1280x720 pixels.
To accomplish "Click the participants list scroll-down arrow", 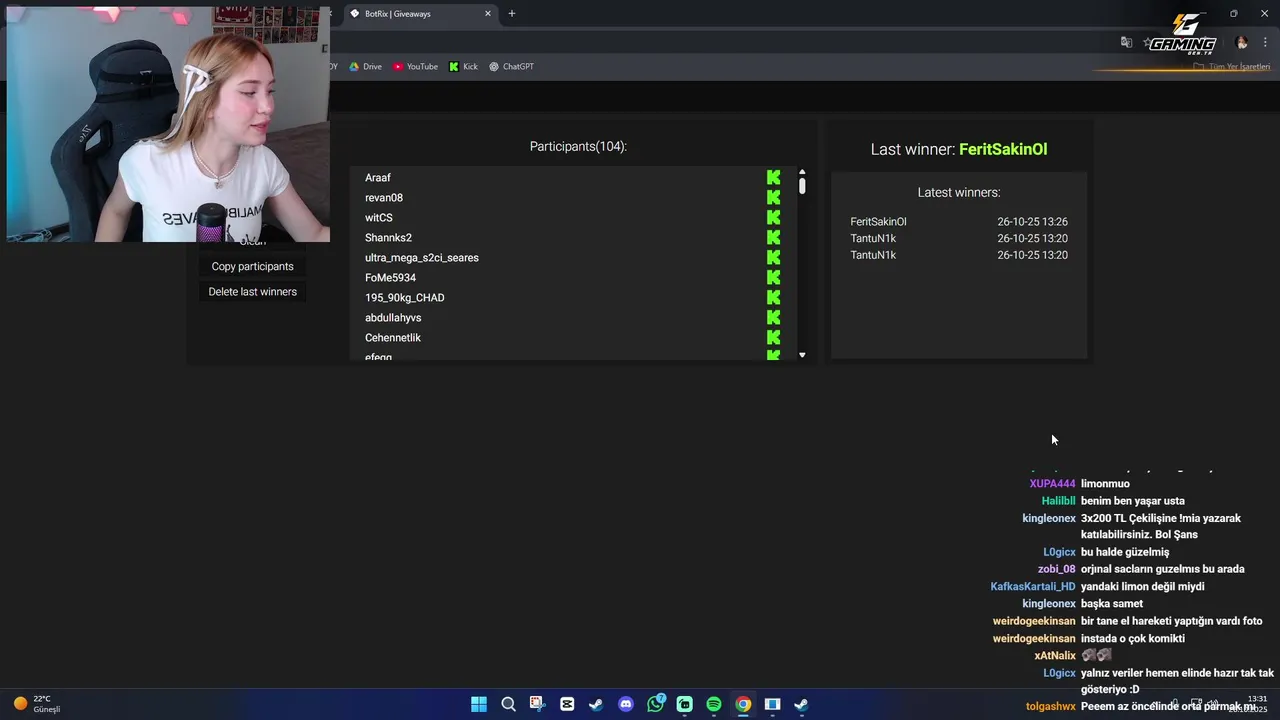I will 802,355.
